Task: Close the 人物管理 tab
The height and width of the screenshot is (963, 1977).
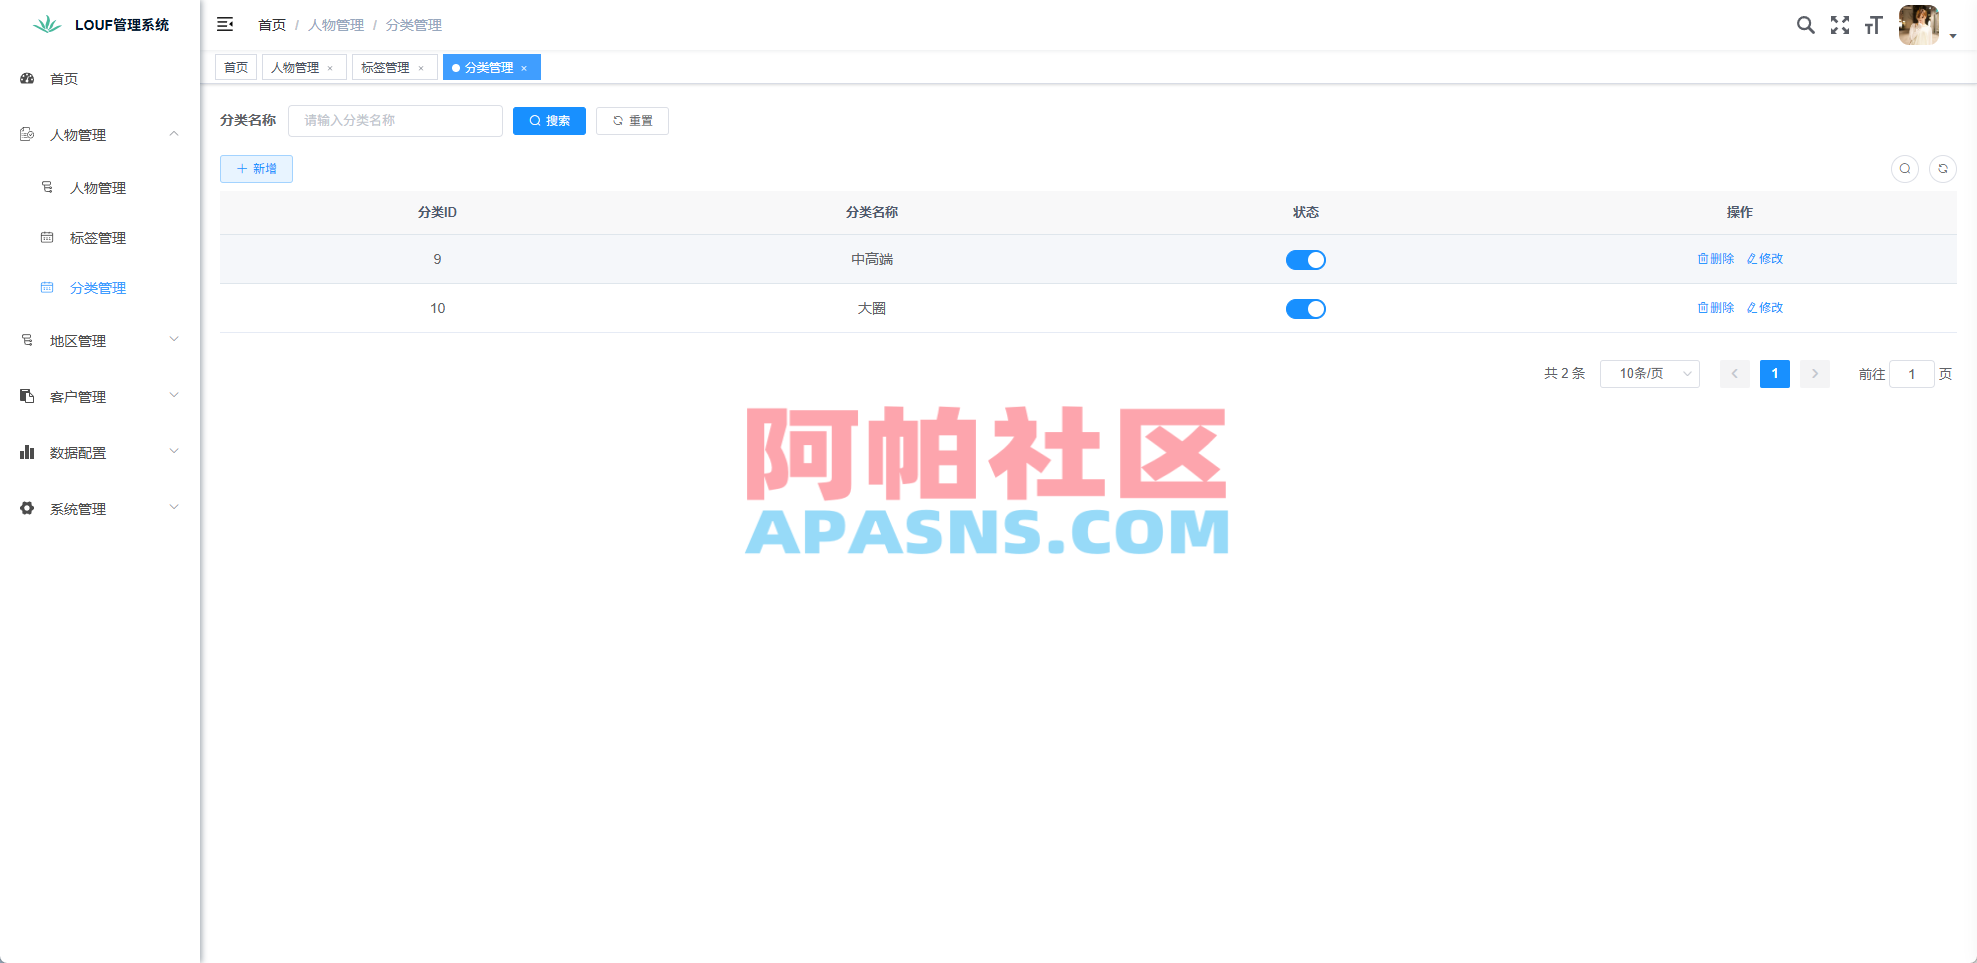Action: (x=330, y=68)
